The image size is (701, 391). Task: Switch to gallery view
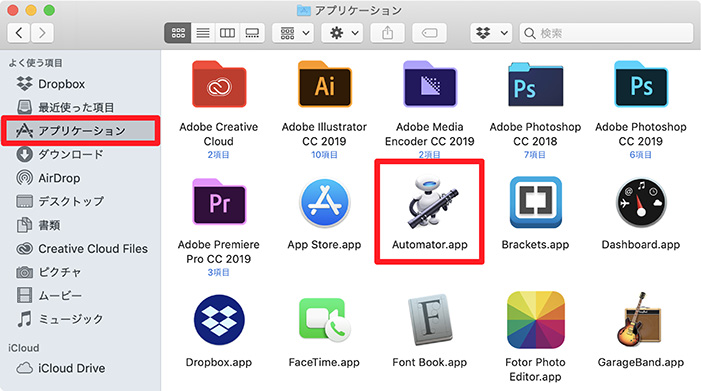coord(252,33)
